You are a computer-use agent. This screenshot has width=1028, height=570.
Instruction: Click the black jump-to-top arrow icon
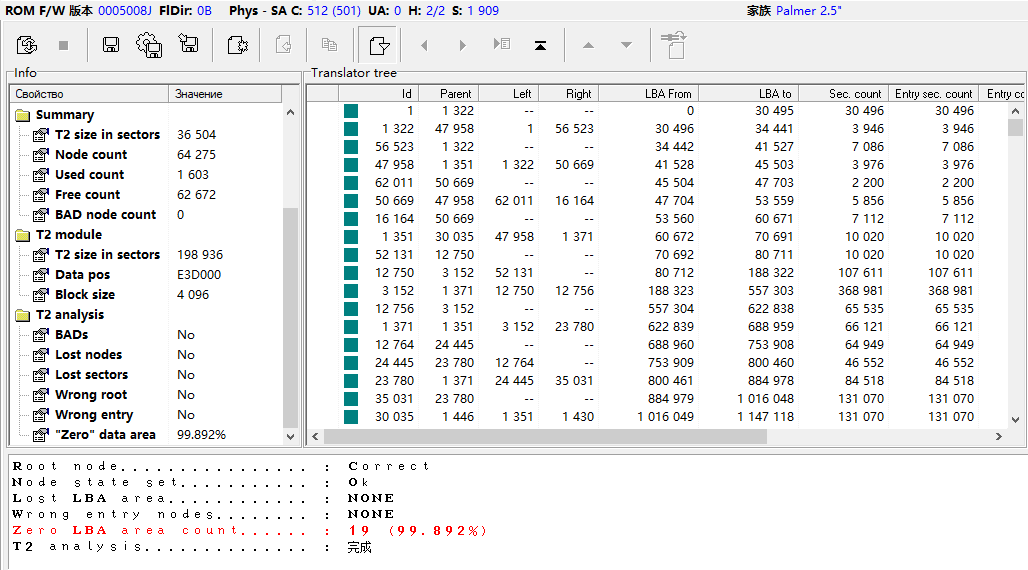[540, 45]
